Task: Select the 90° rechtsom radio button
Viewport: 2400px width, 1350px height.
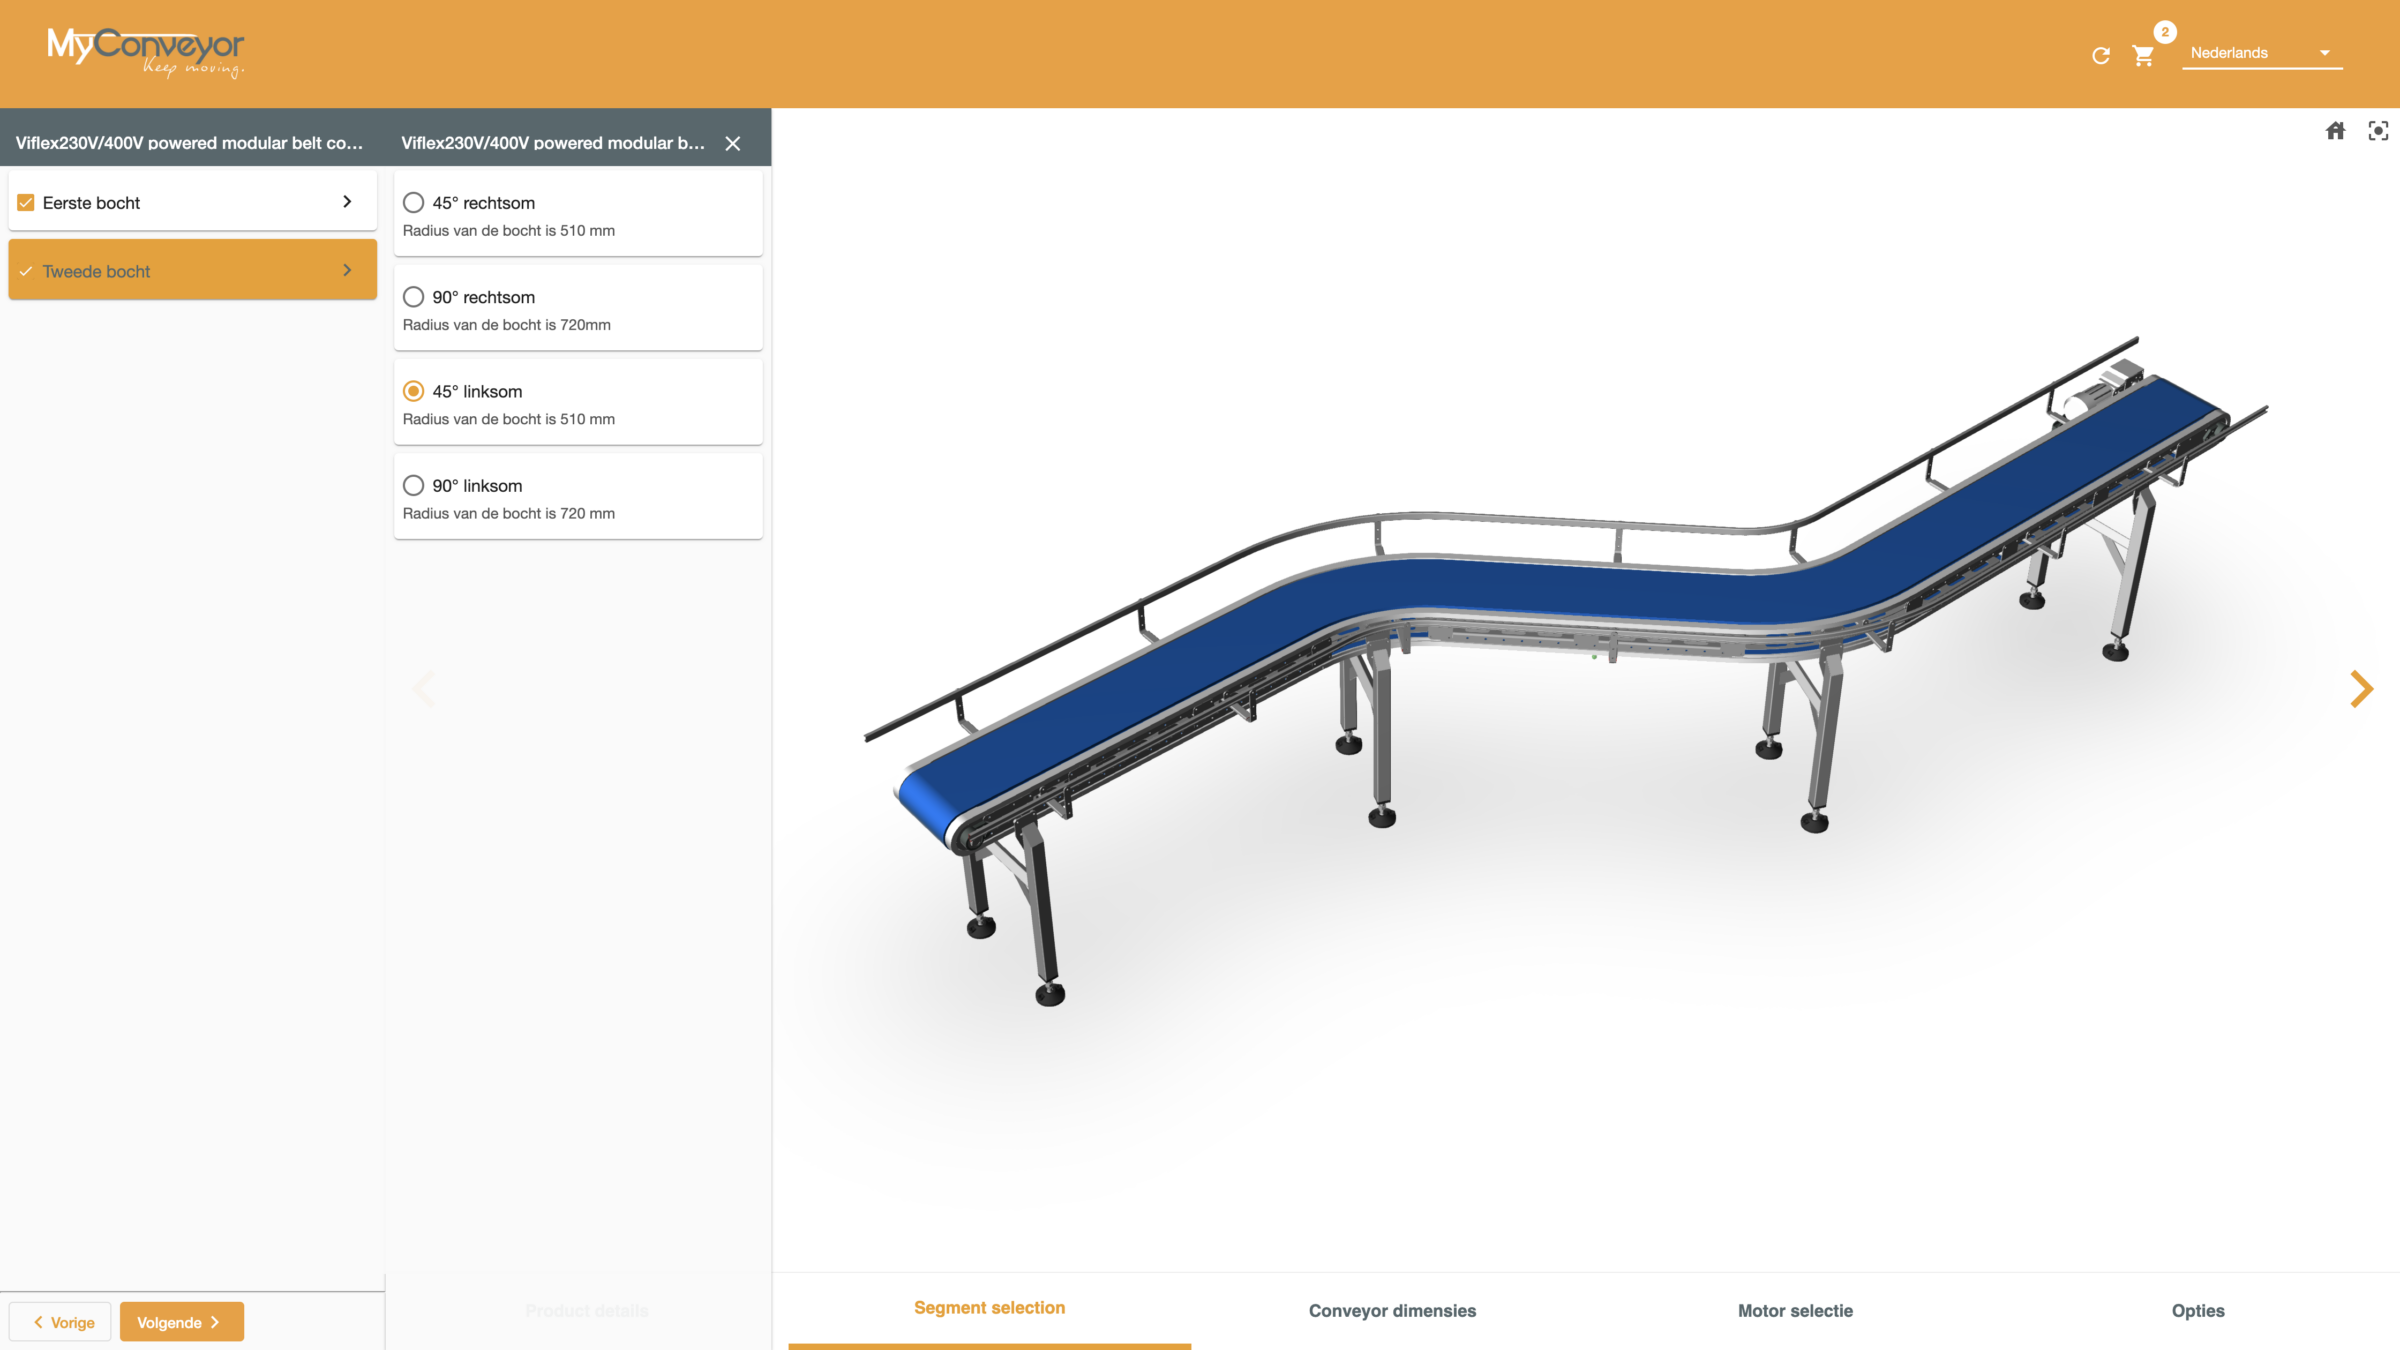Action: click(x=413, y=297)
